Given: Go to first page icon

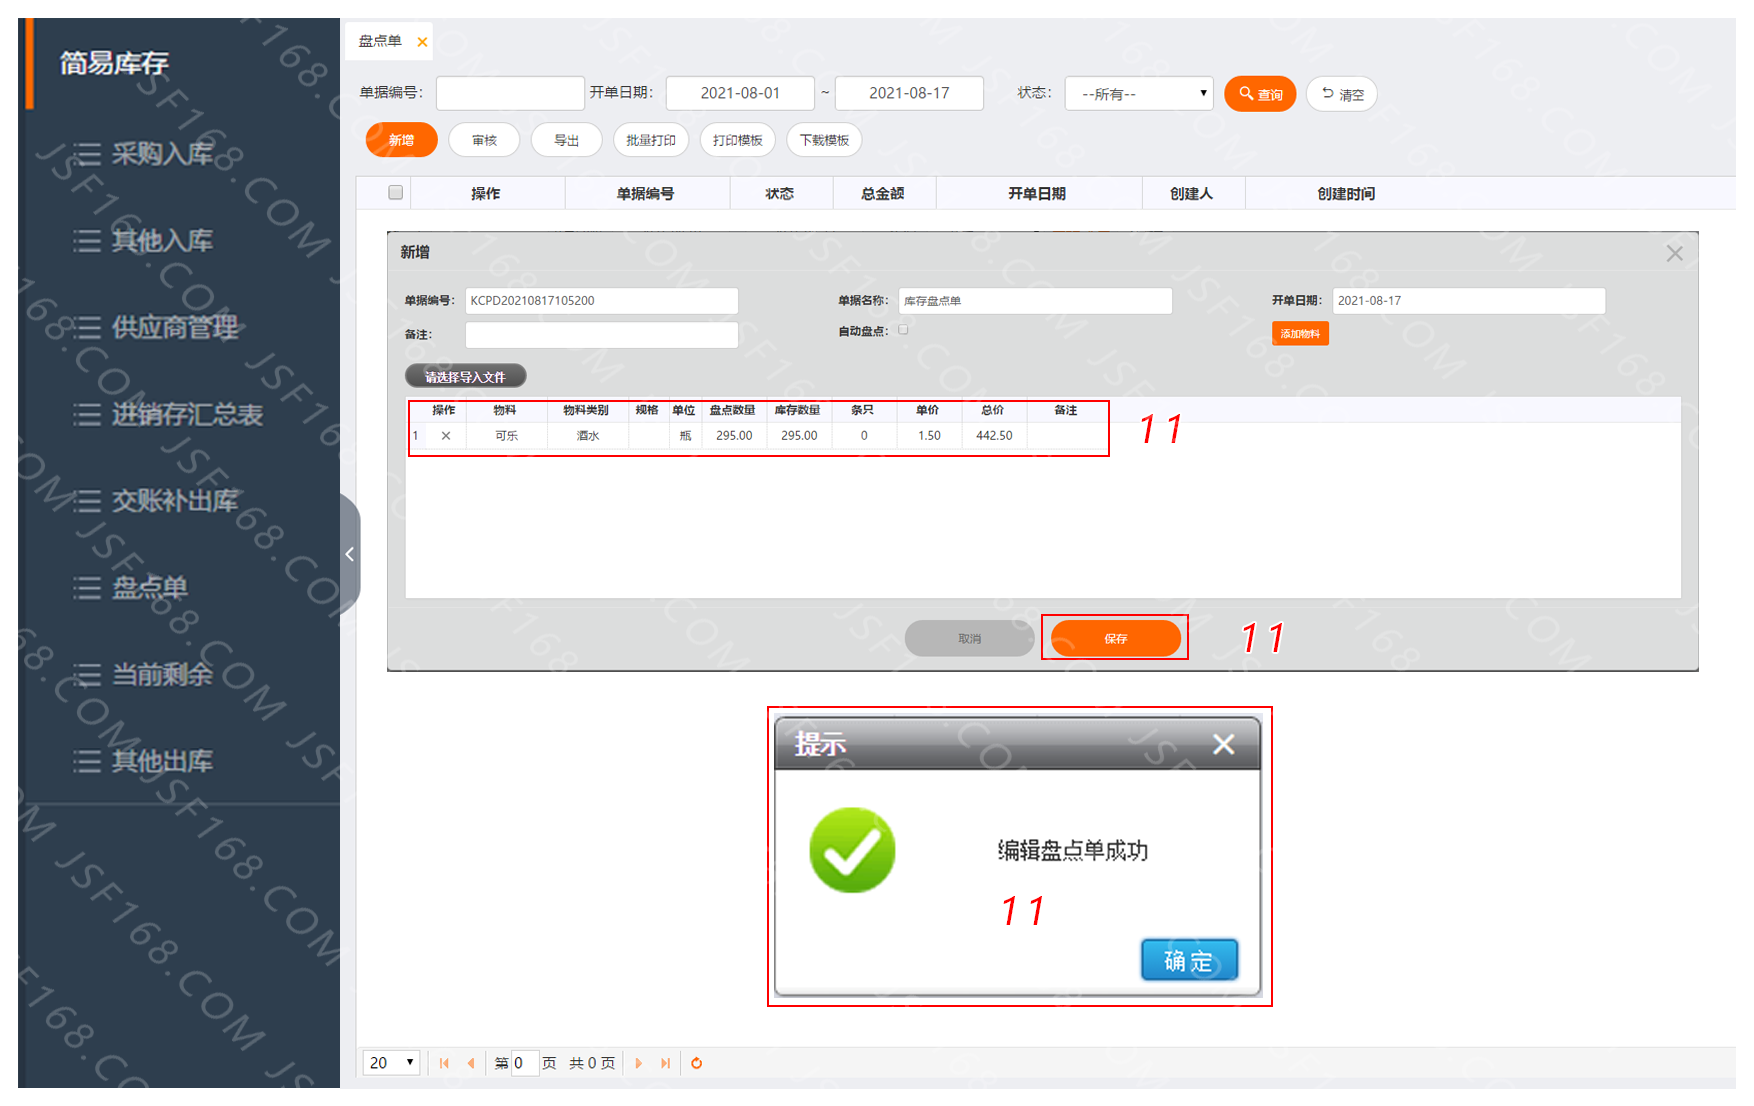Looking at the screenshot, I should [444, 1063].
